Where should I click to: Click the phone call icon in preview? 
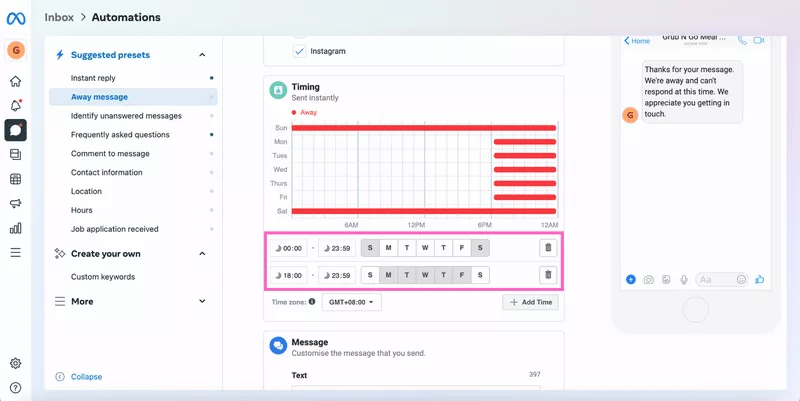pos(742,40)
